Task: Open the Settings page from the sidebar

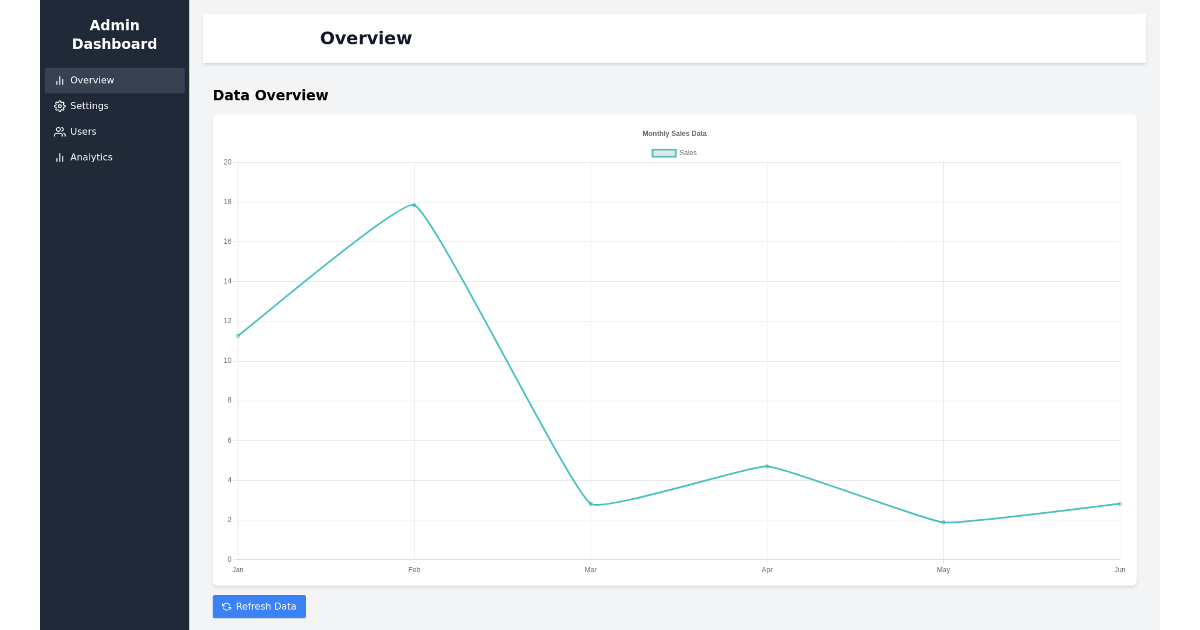Action: coord(89,105)
